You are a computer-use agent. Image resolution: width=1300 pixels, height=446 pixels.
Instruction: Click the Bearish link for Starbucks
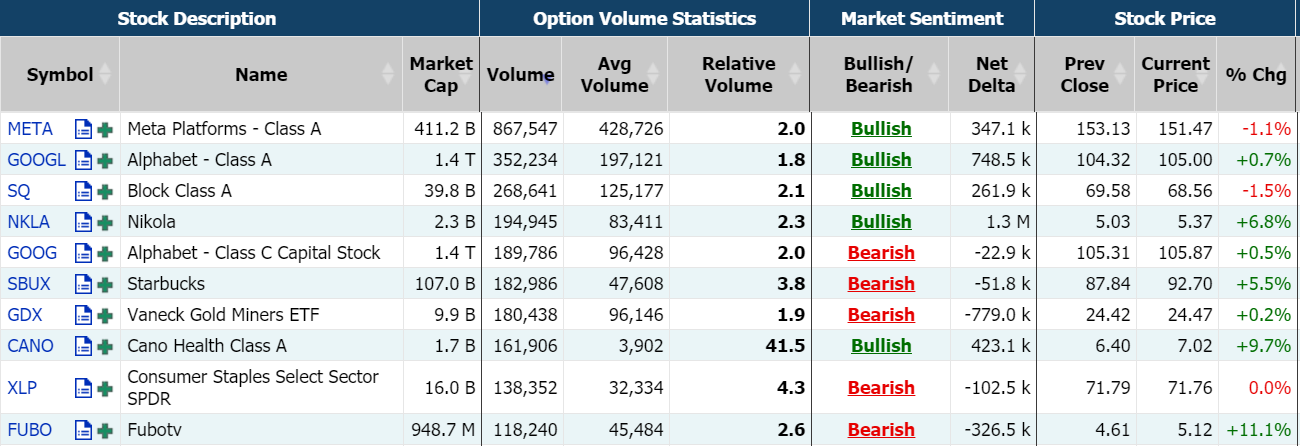click(881, 284)
